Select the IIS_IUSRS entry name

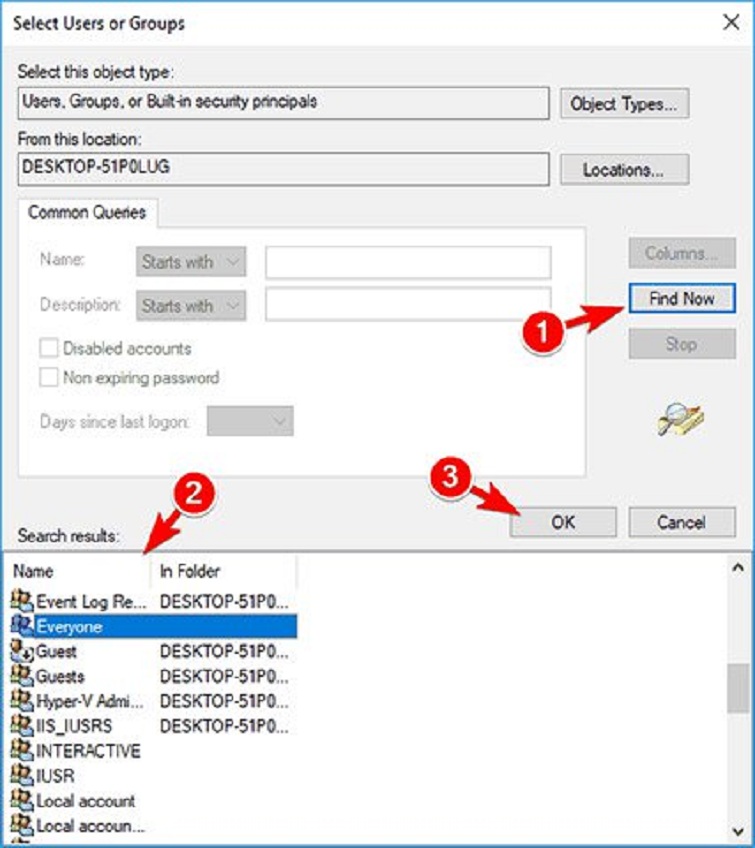coord(74,726)
